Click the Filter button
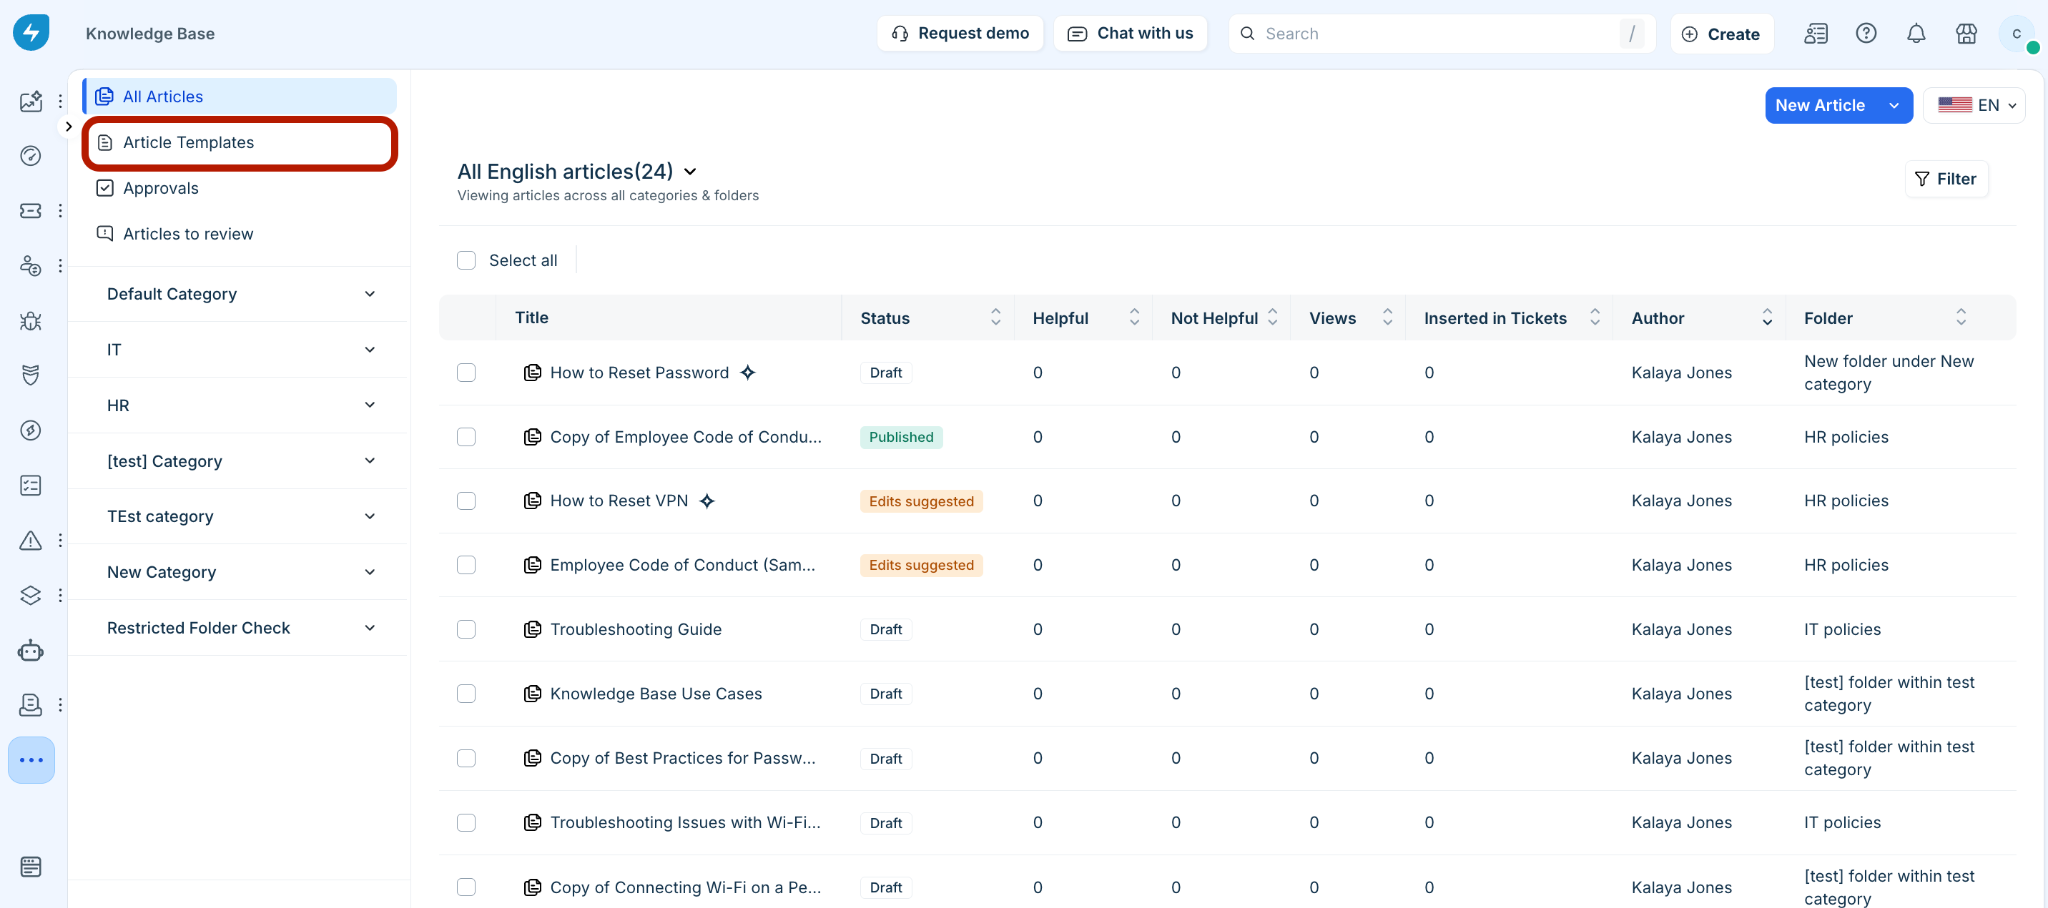This screenshot has width=2048, height=908. click(1946, 179)
